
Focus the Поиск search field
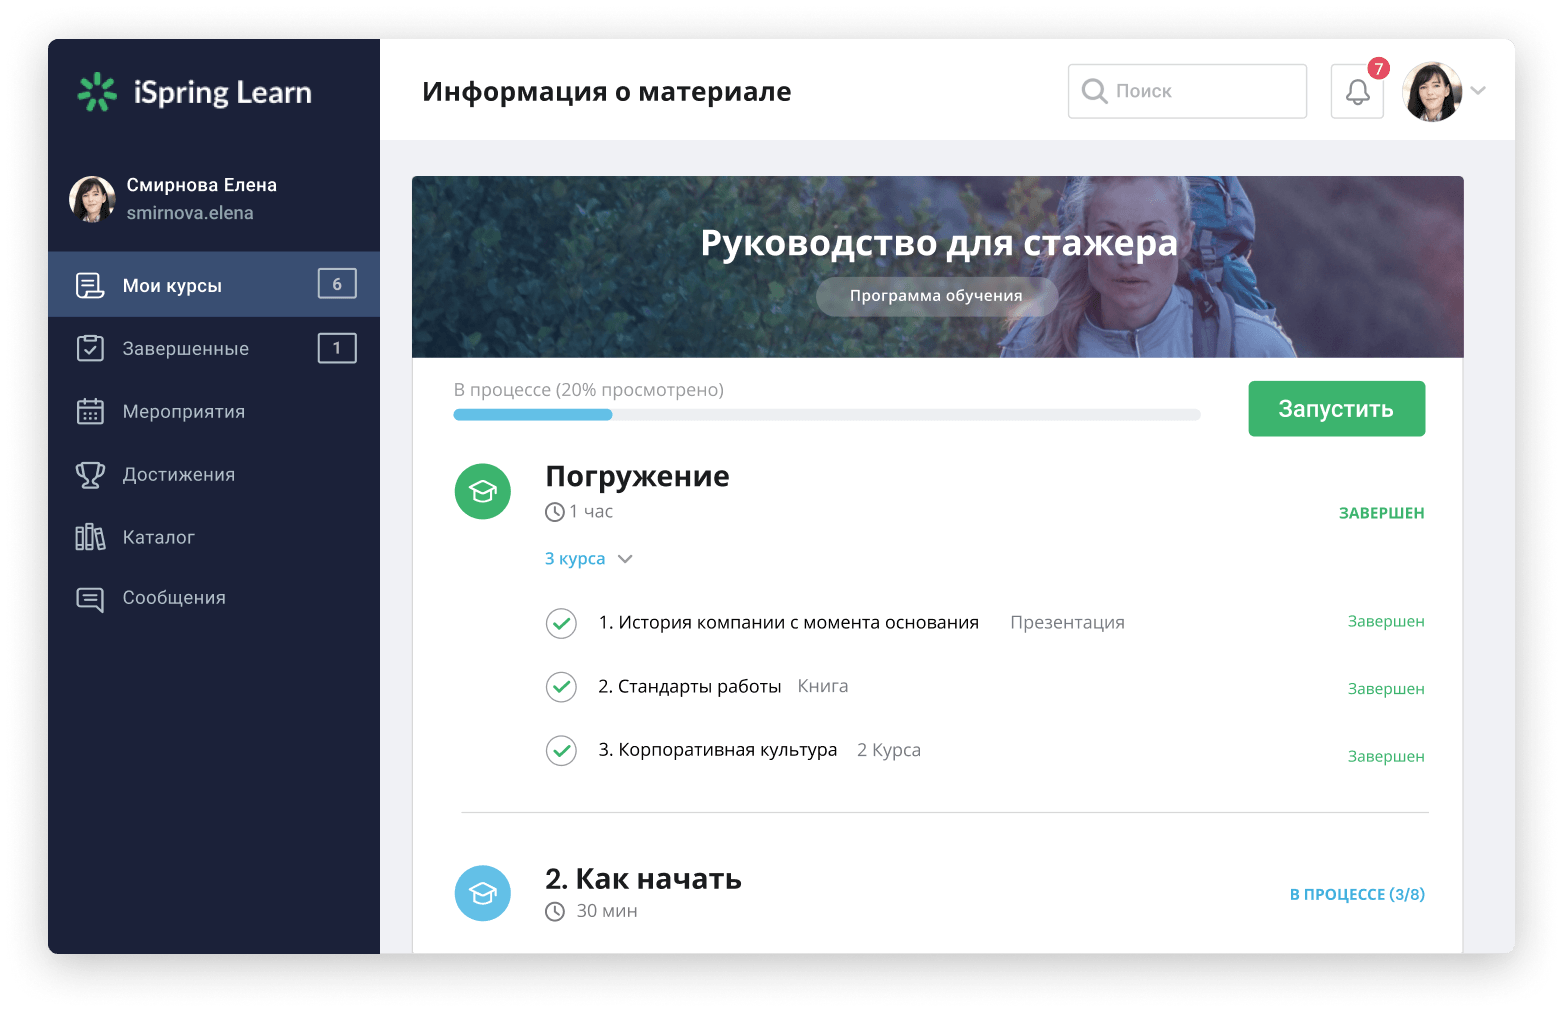coord(1187,91)
